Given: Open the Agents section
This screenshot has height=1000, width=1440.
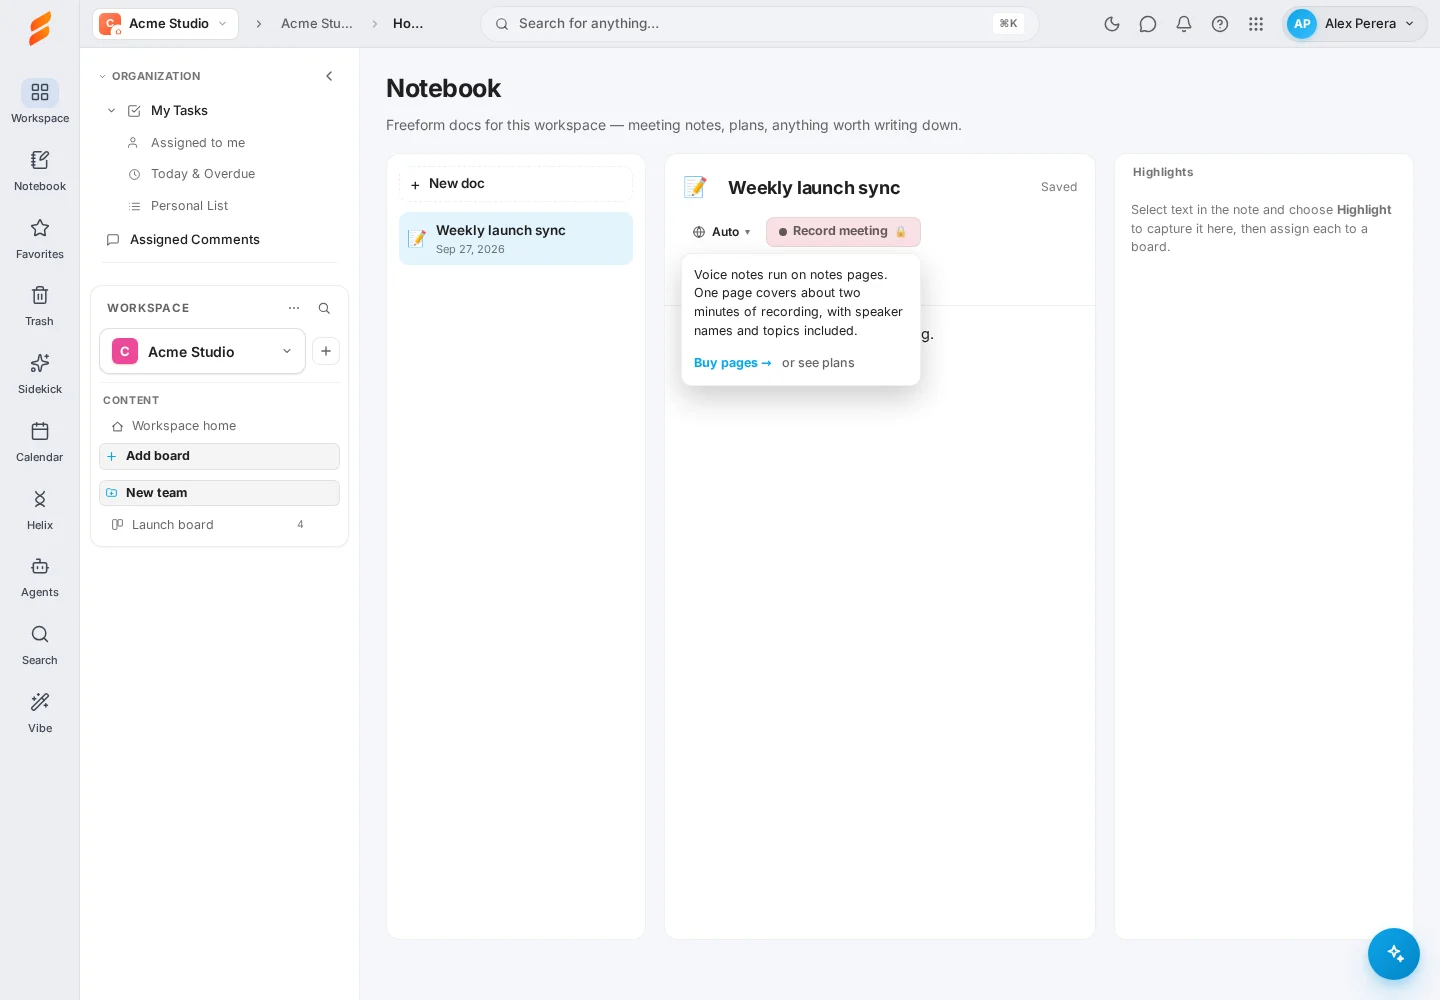Looking at the screenshot, I should pos(40,576).
